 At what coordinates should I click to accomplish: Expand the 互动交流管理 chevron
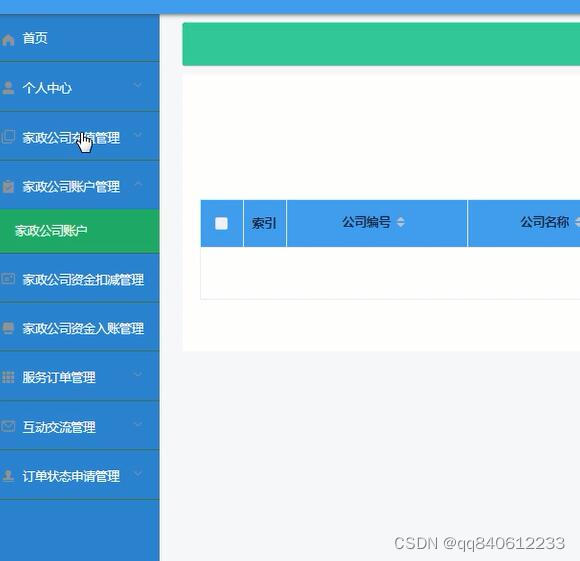pos(138,424)
